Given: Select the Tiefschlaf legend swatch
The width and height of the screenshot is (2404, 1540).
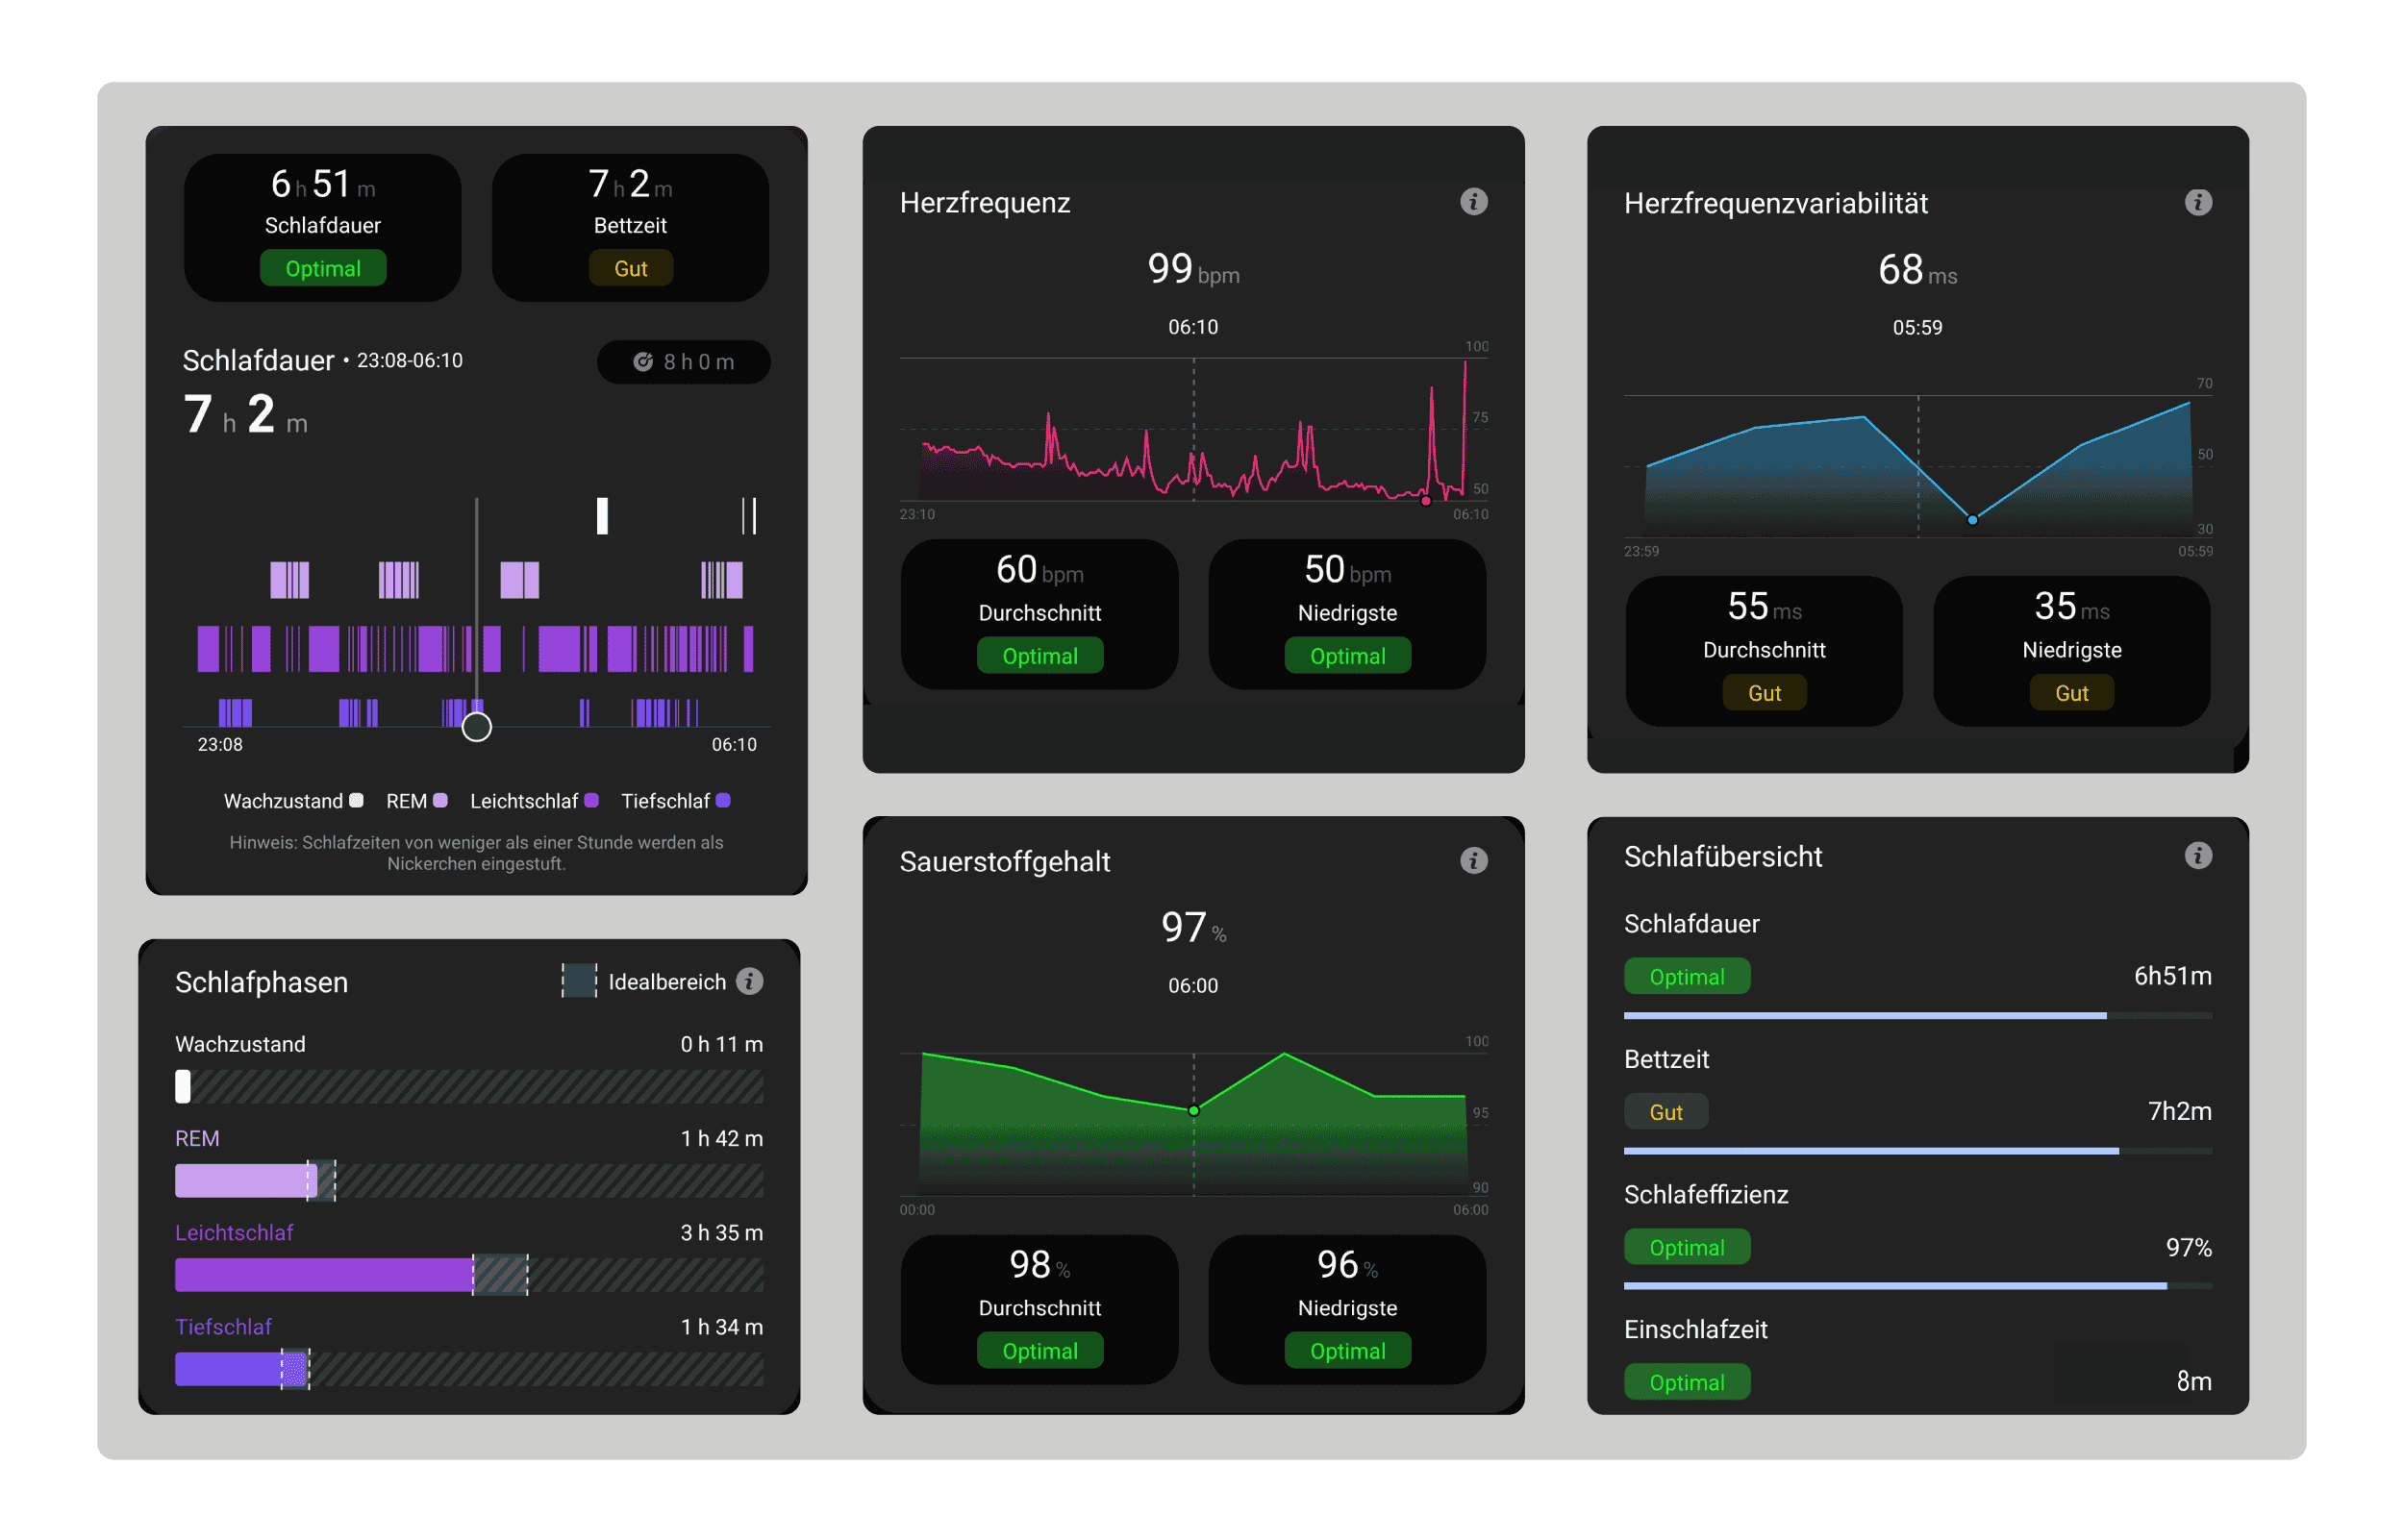Looking at the screenshot, I should click(723, 800).
